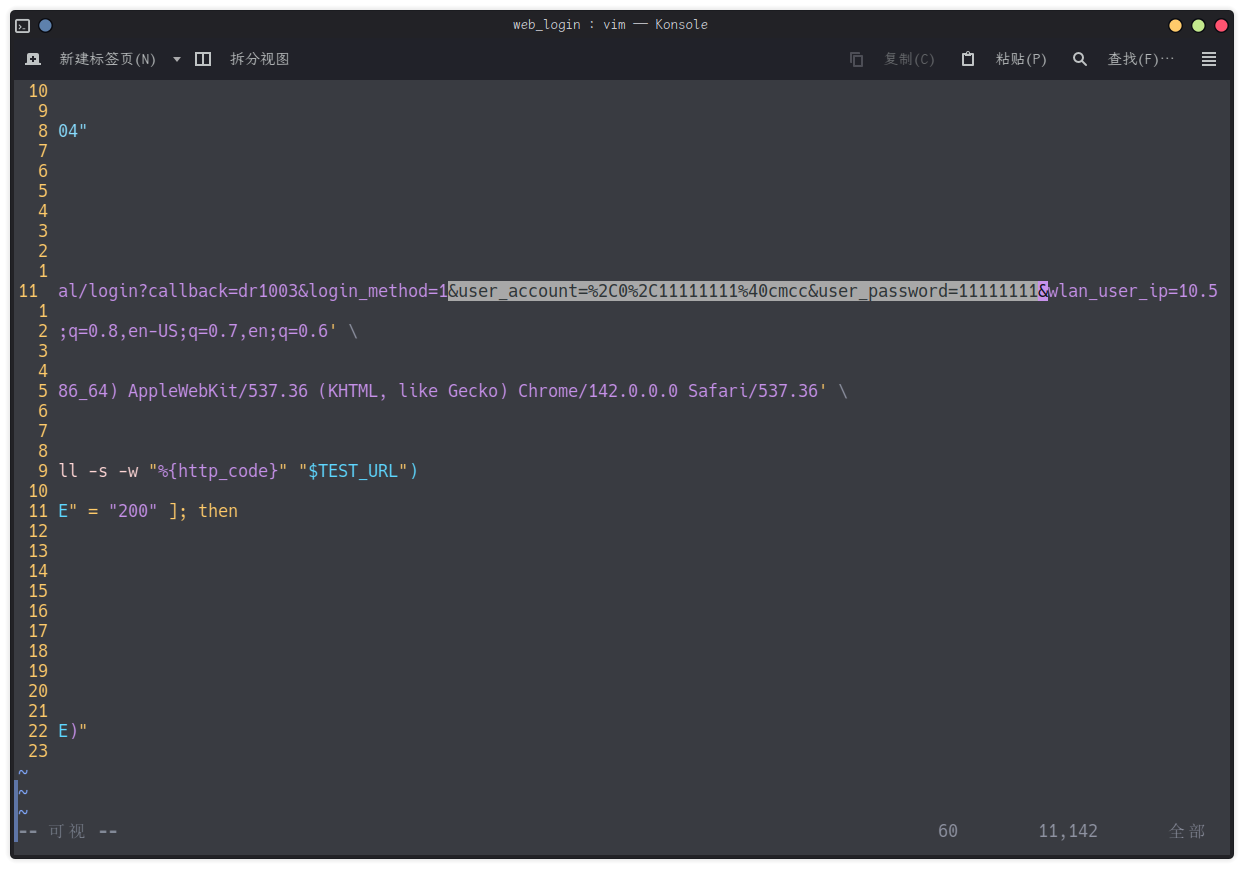
Task: Click the 查找(F) find label
Action: pyautogui.click(x=1140, y=59)
